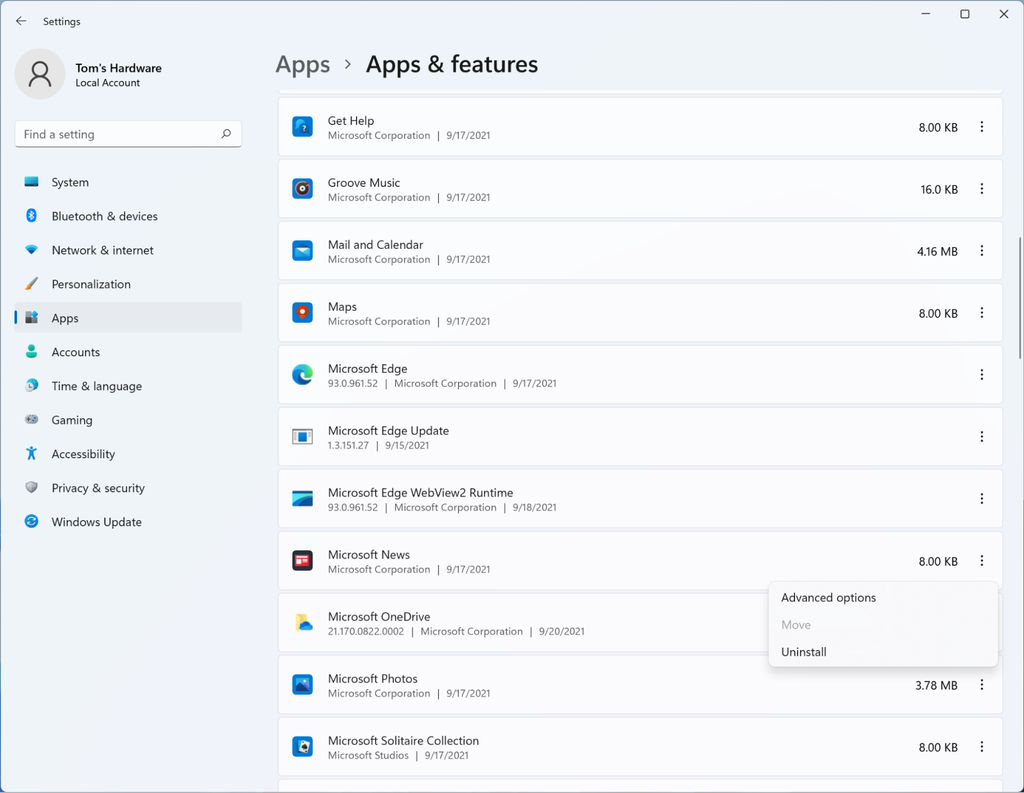1024x793 pixels.
Task: Go to Windows Update settings
Action: tap(96, 522)
